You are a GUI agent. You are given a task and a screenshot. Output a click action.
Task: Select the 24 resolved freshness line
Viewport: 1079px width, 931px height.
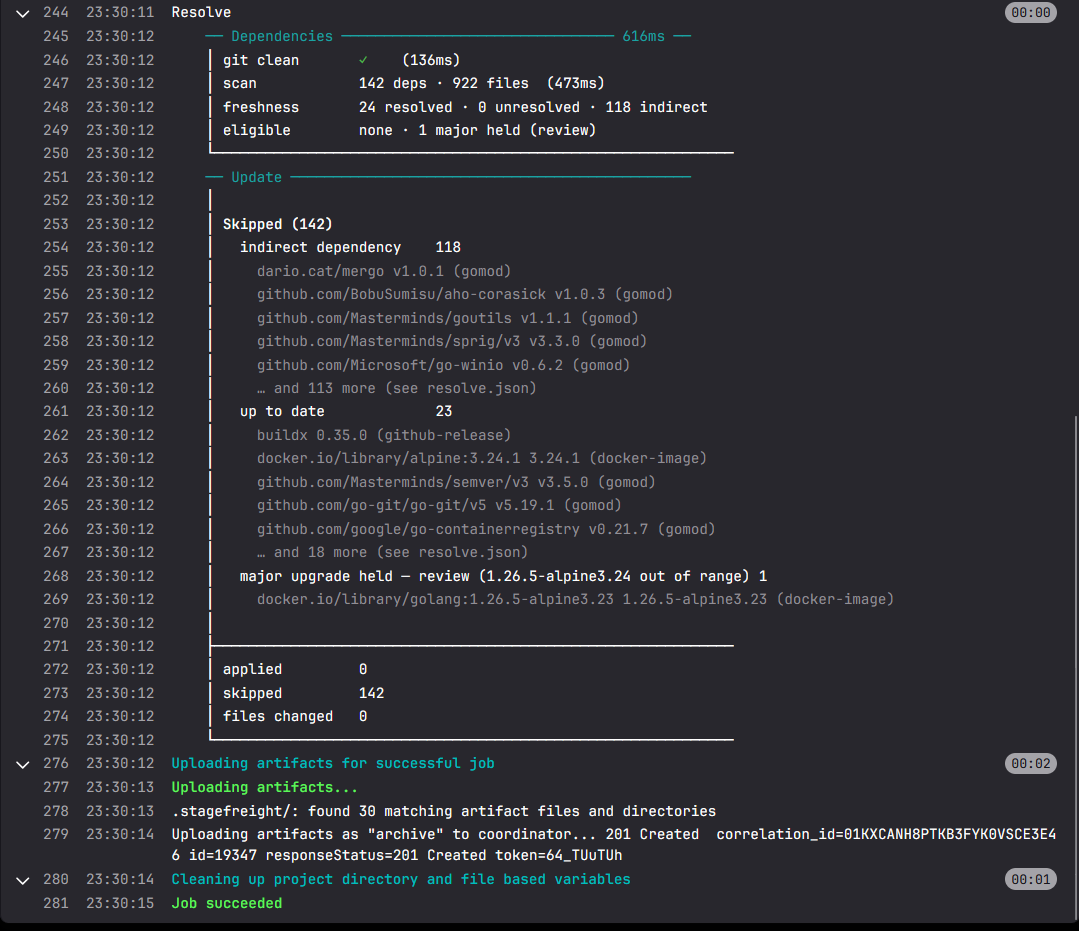(533, 107)
